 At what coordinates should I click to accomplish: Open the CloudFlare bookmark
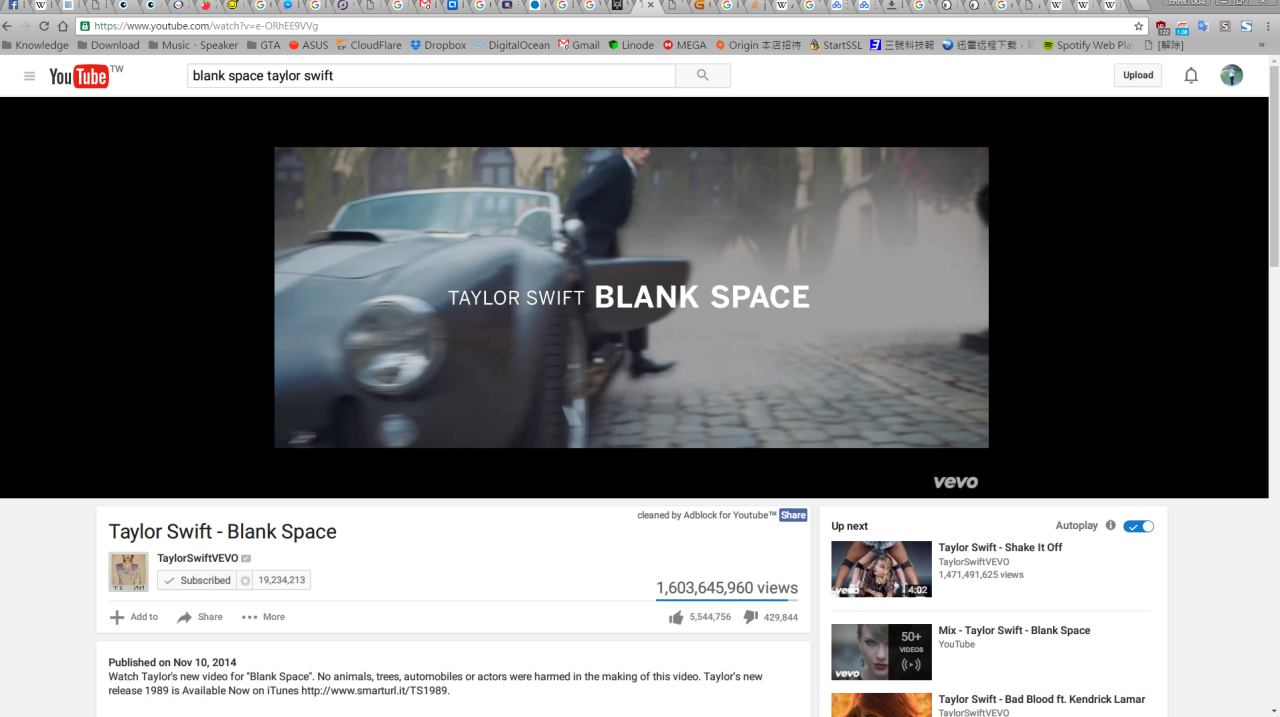370,45
